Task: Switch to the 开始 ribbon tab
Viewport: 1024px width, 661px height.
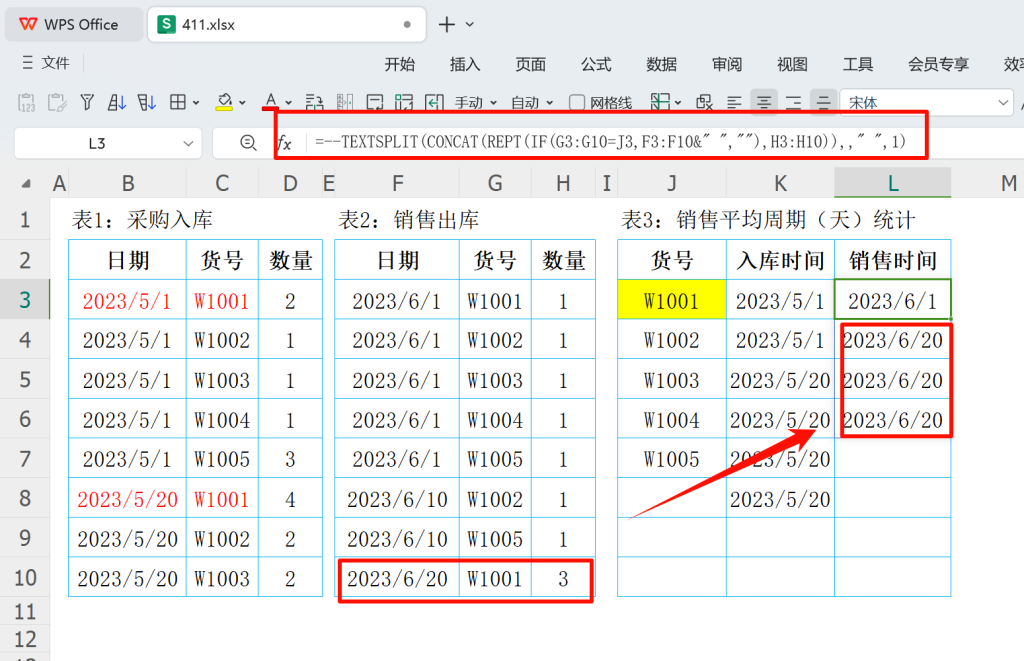Action: tap(400, 64)
